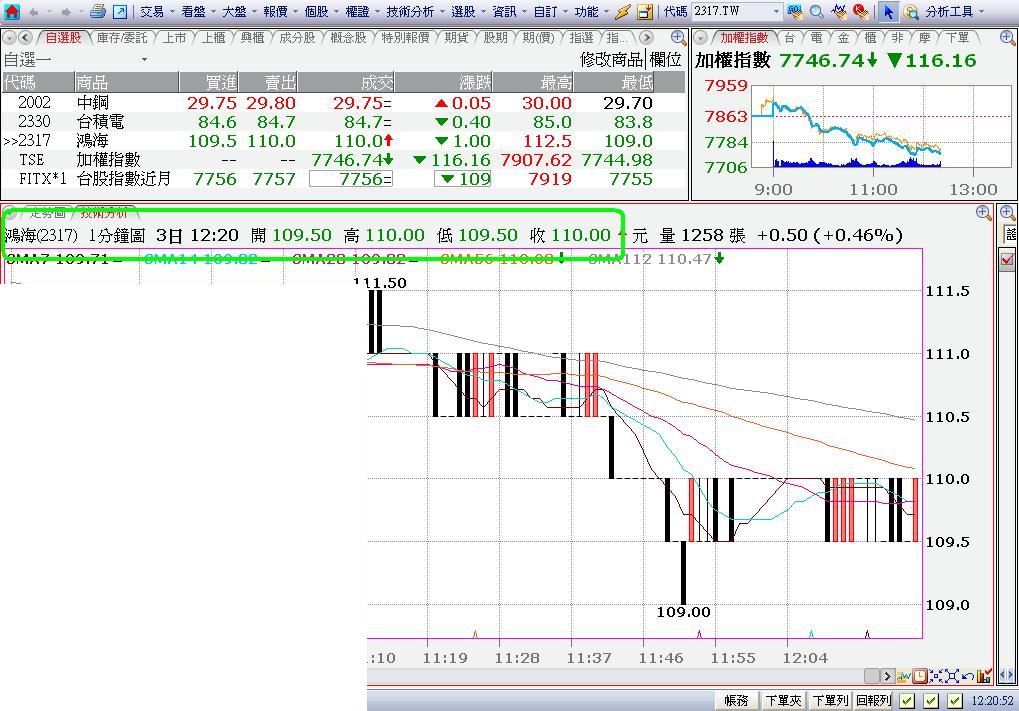This screenshot has width=1019, height=711.
Task: Click the bar chart indicator settings icon
Action: [984, 677]
